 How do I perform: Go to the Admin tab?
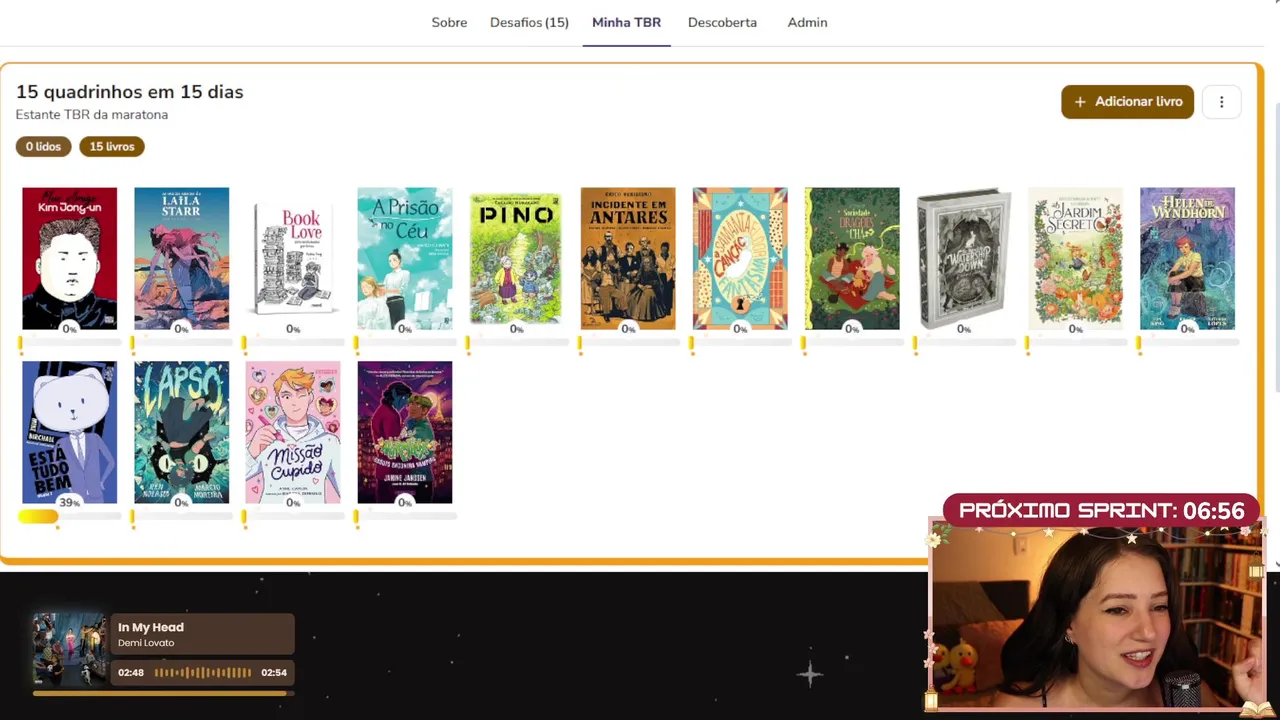[807, 22]
